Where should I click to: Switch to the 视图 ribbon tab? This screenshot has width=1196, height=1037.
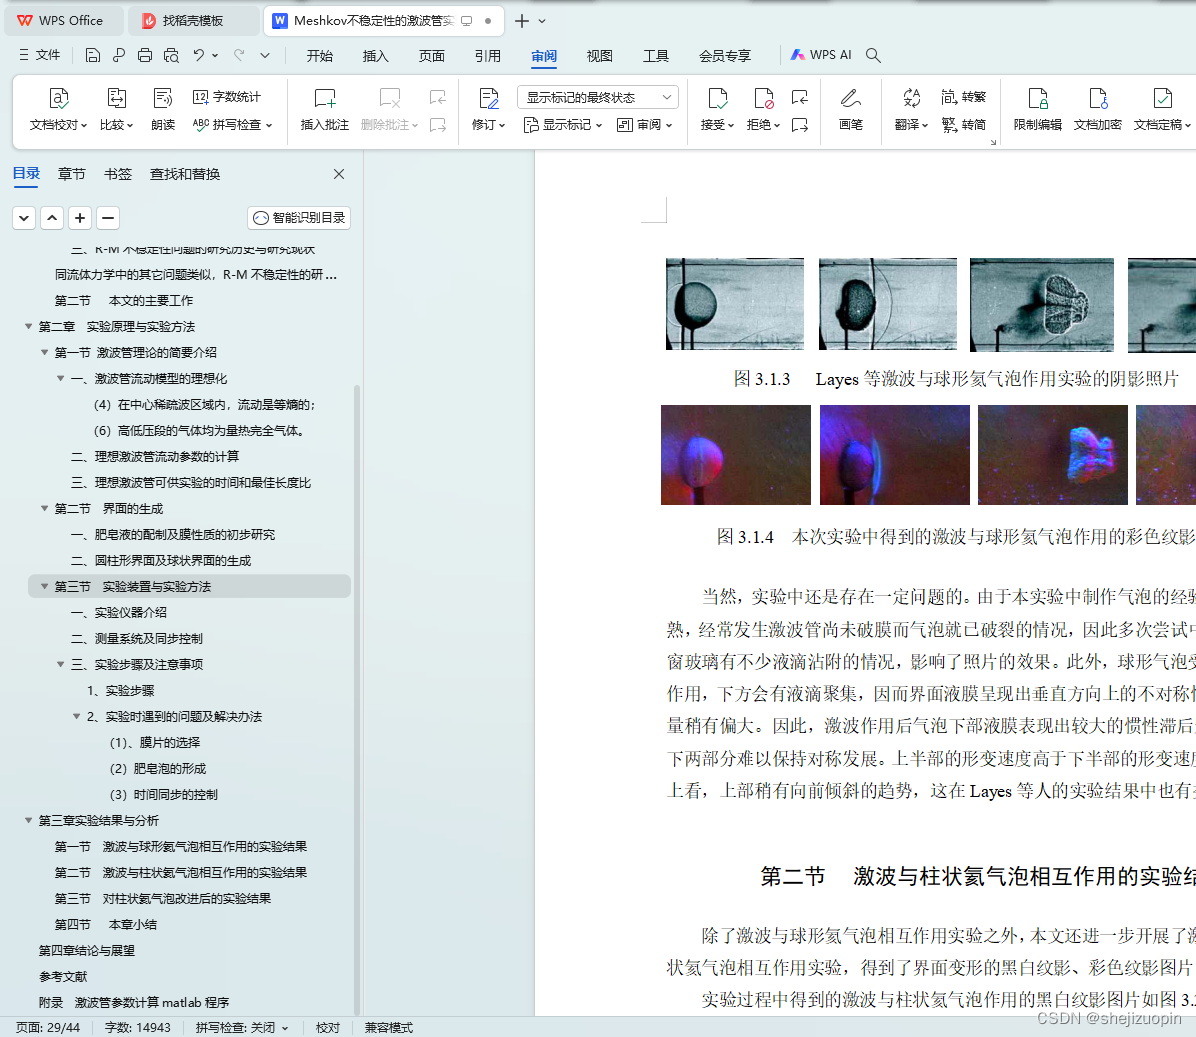point(600,56)
